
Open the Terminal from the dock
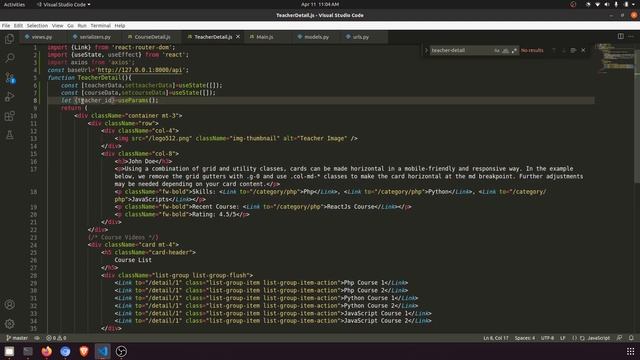click(x=28, y=351)
